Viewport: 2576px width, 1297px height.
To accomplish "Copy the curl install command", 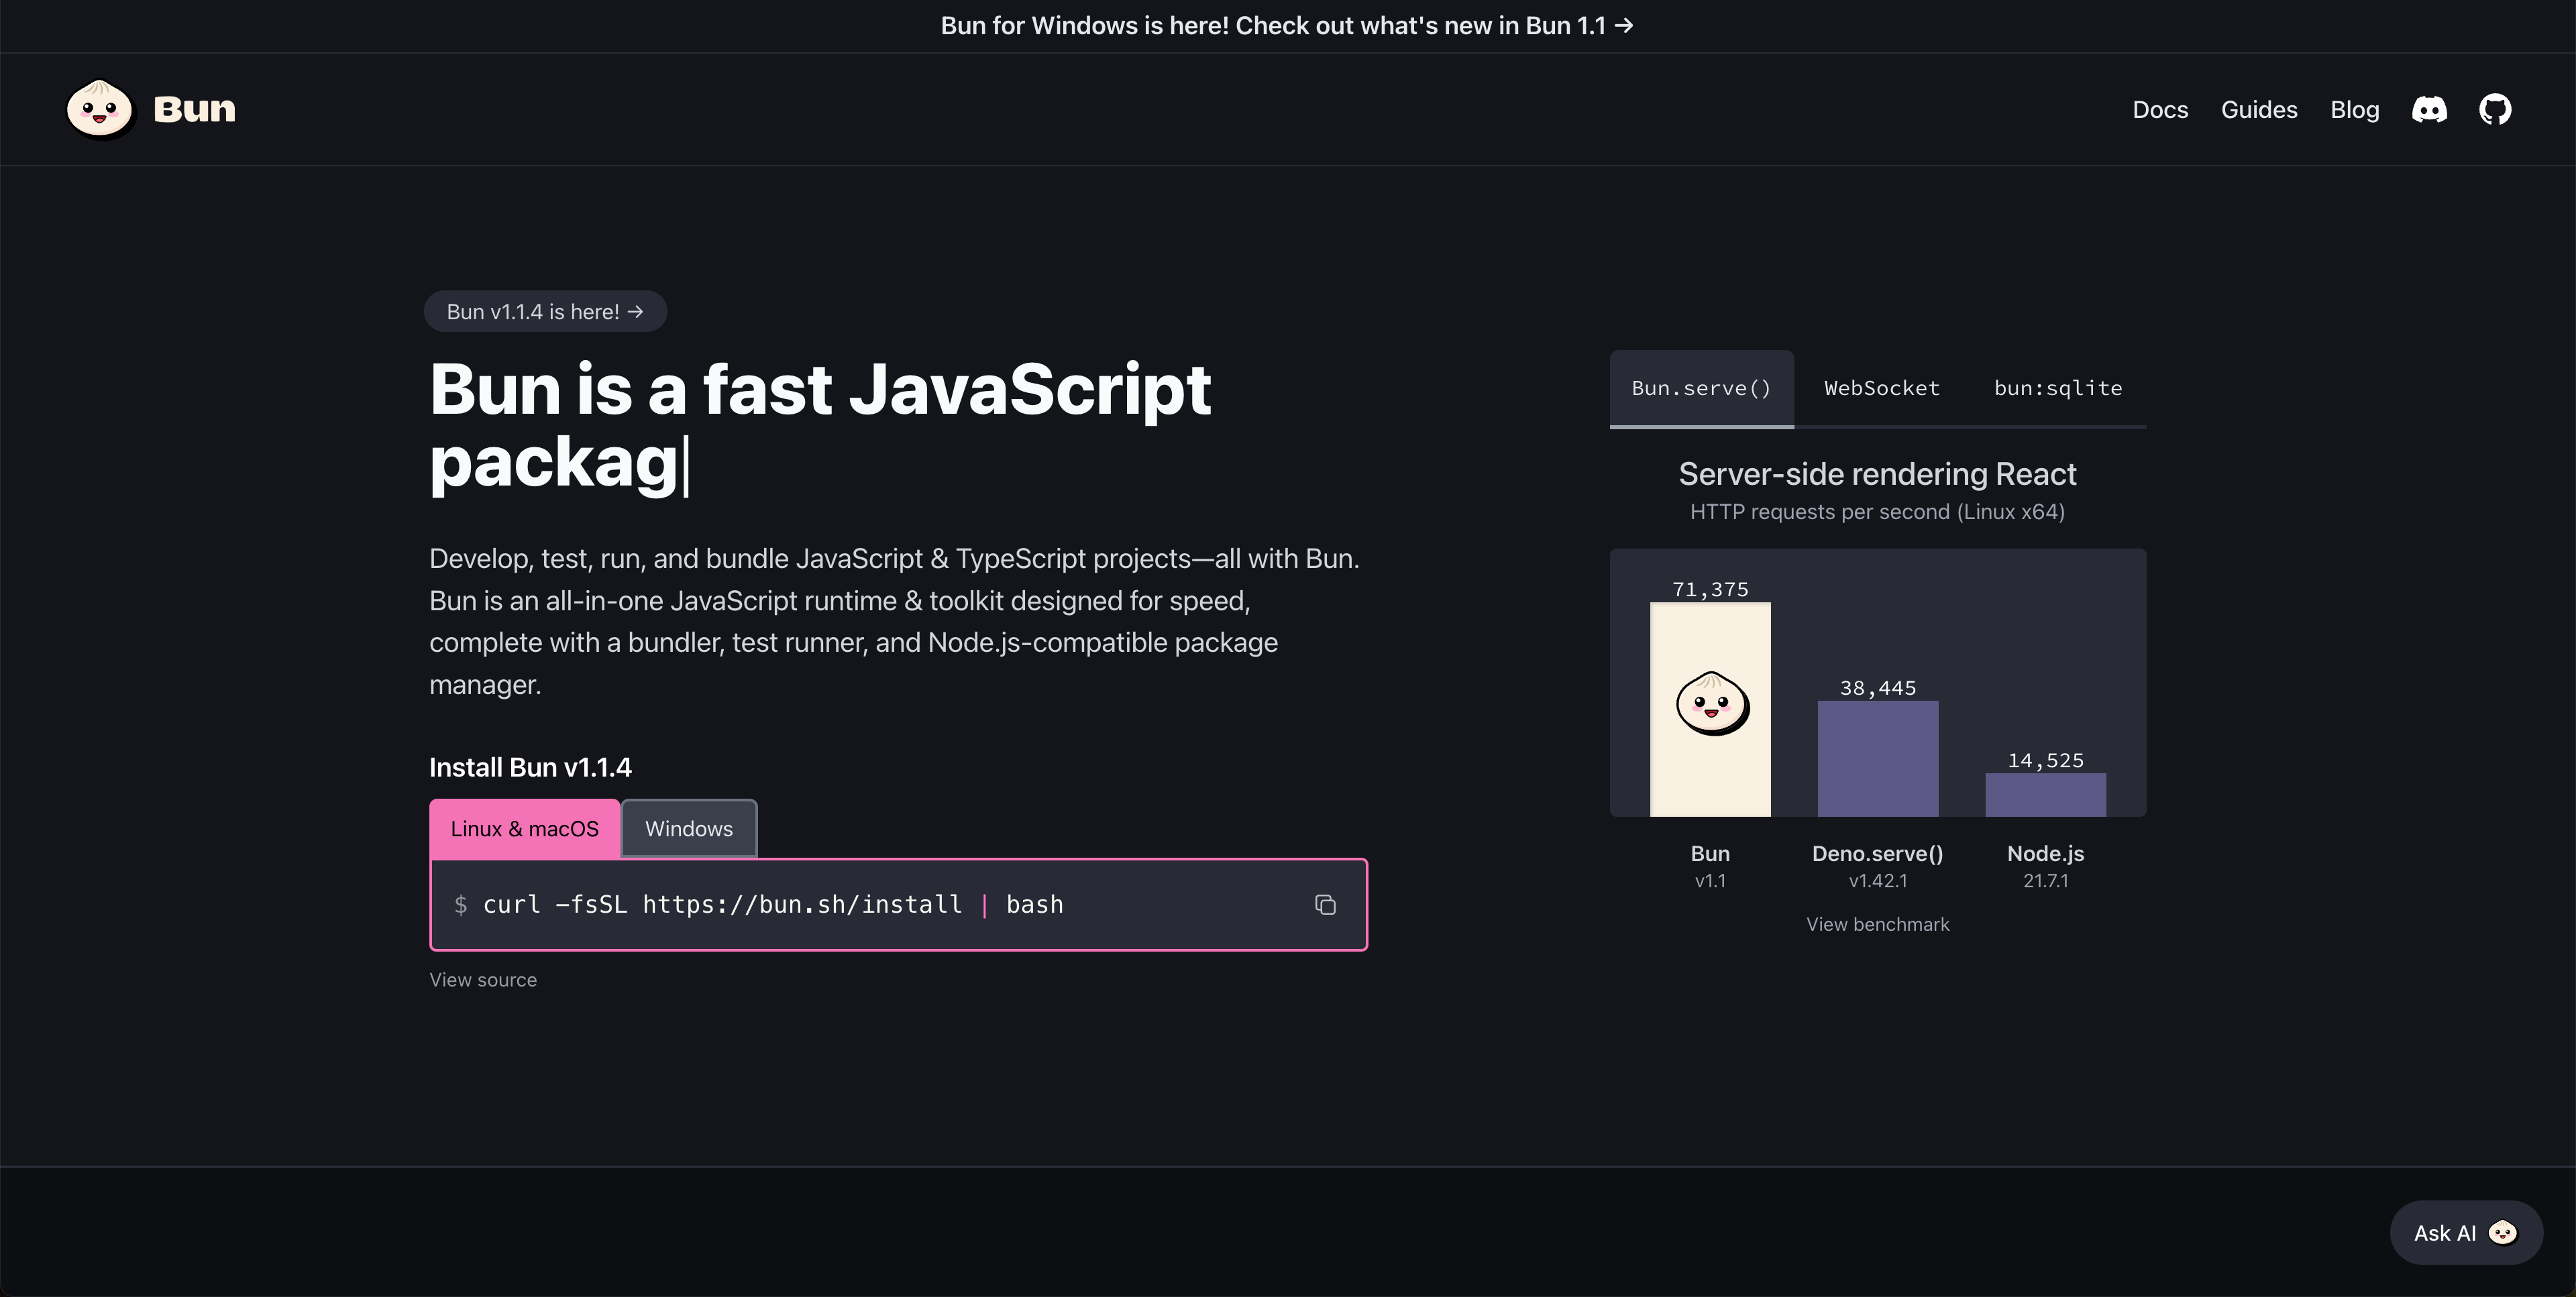I will [x=1325, y=905].
